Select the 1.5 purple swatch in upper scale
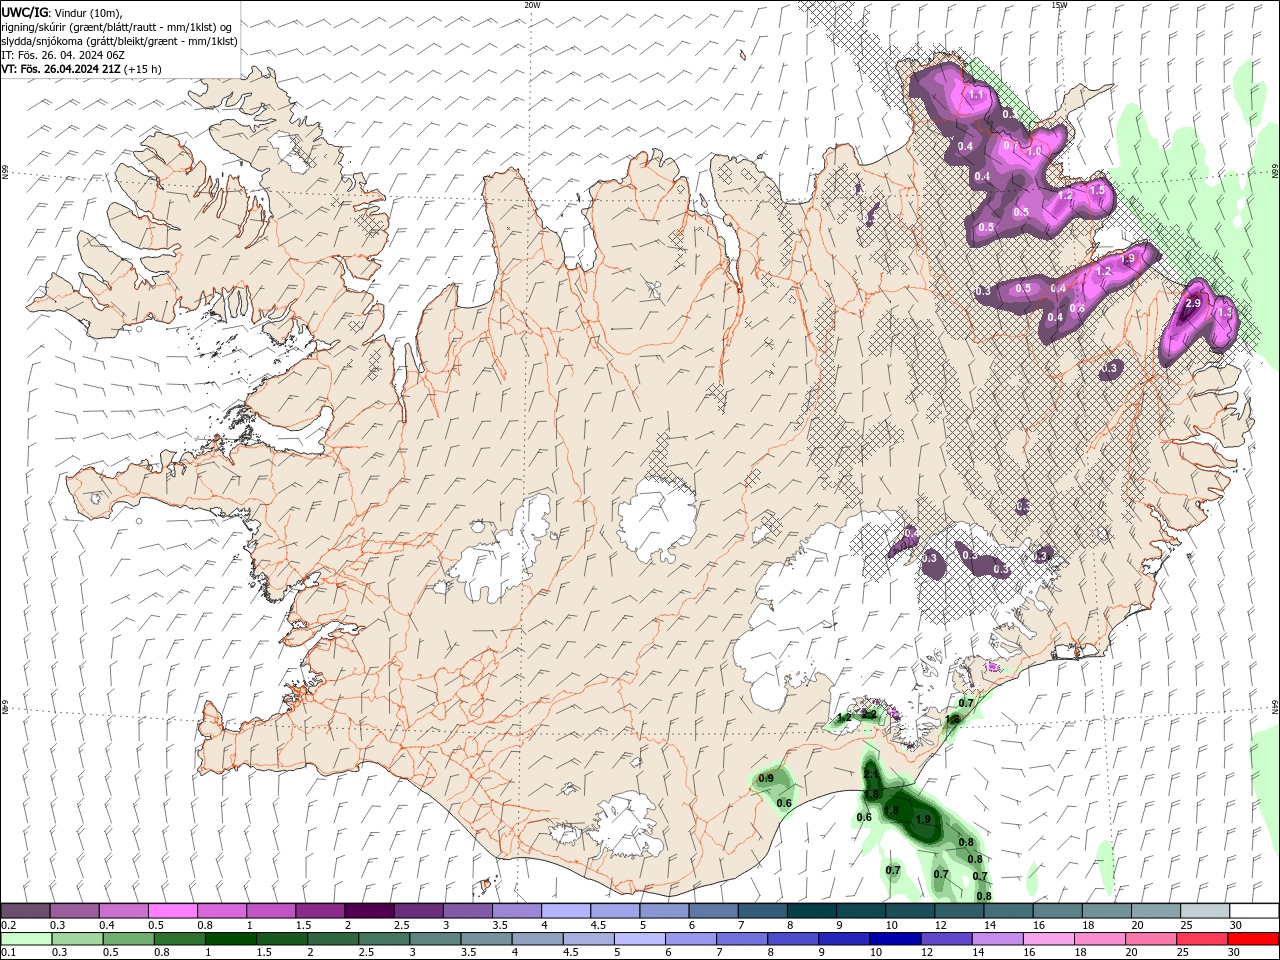The width and height of the screenshot is (1280, 960). tap(319, 911)
